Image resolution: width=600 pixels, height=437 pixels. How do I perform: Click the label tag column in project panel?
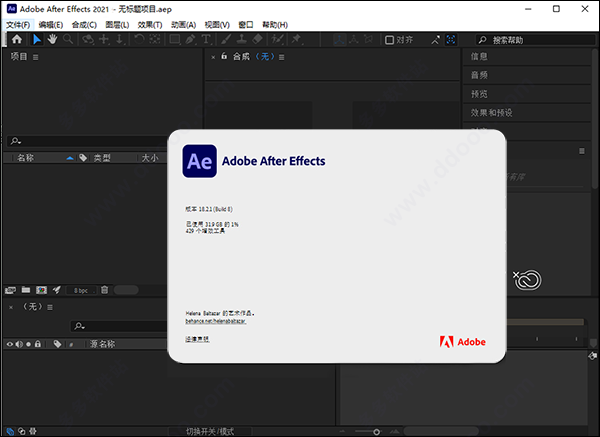coord(83,158)
